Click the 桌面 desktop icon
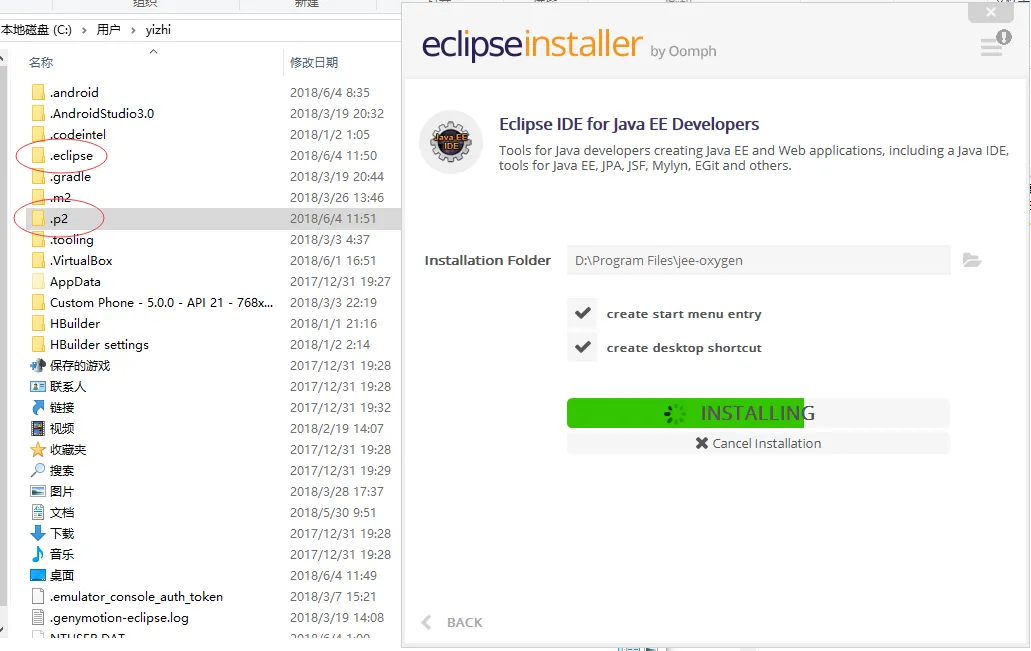 38,575
